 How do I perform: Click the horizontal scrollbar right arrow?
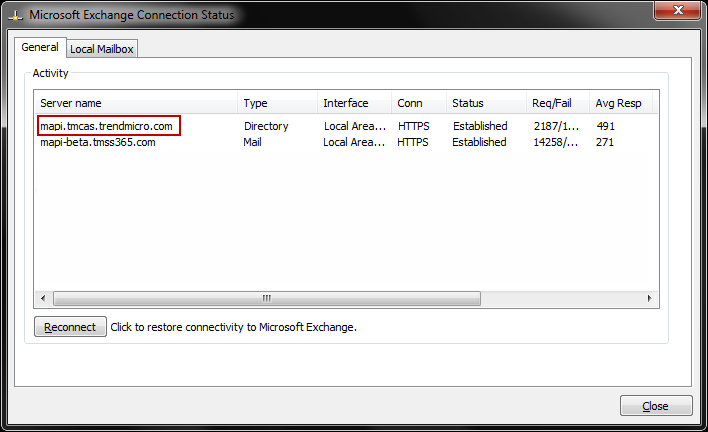(x=649, y=298)
